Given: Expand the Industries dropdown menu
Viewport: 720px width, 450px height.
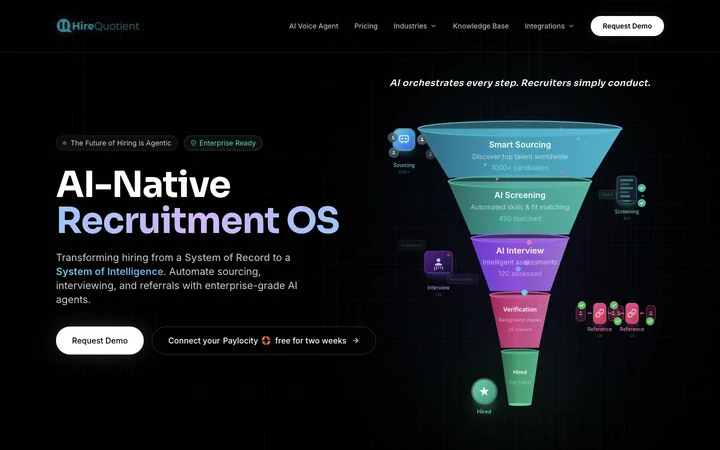Looking at the screenshot, I should tap(415, 26).
